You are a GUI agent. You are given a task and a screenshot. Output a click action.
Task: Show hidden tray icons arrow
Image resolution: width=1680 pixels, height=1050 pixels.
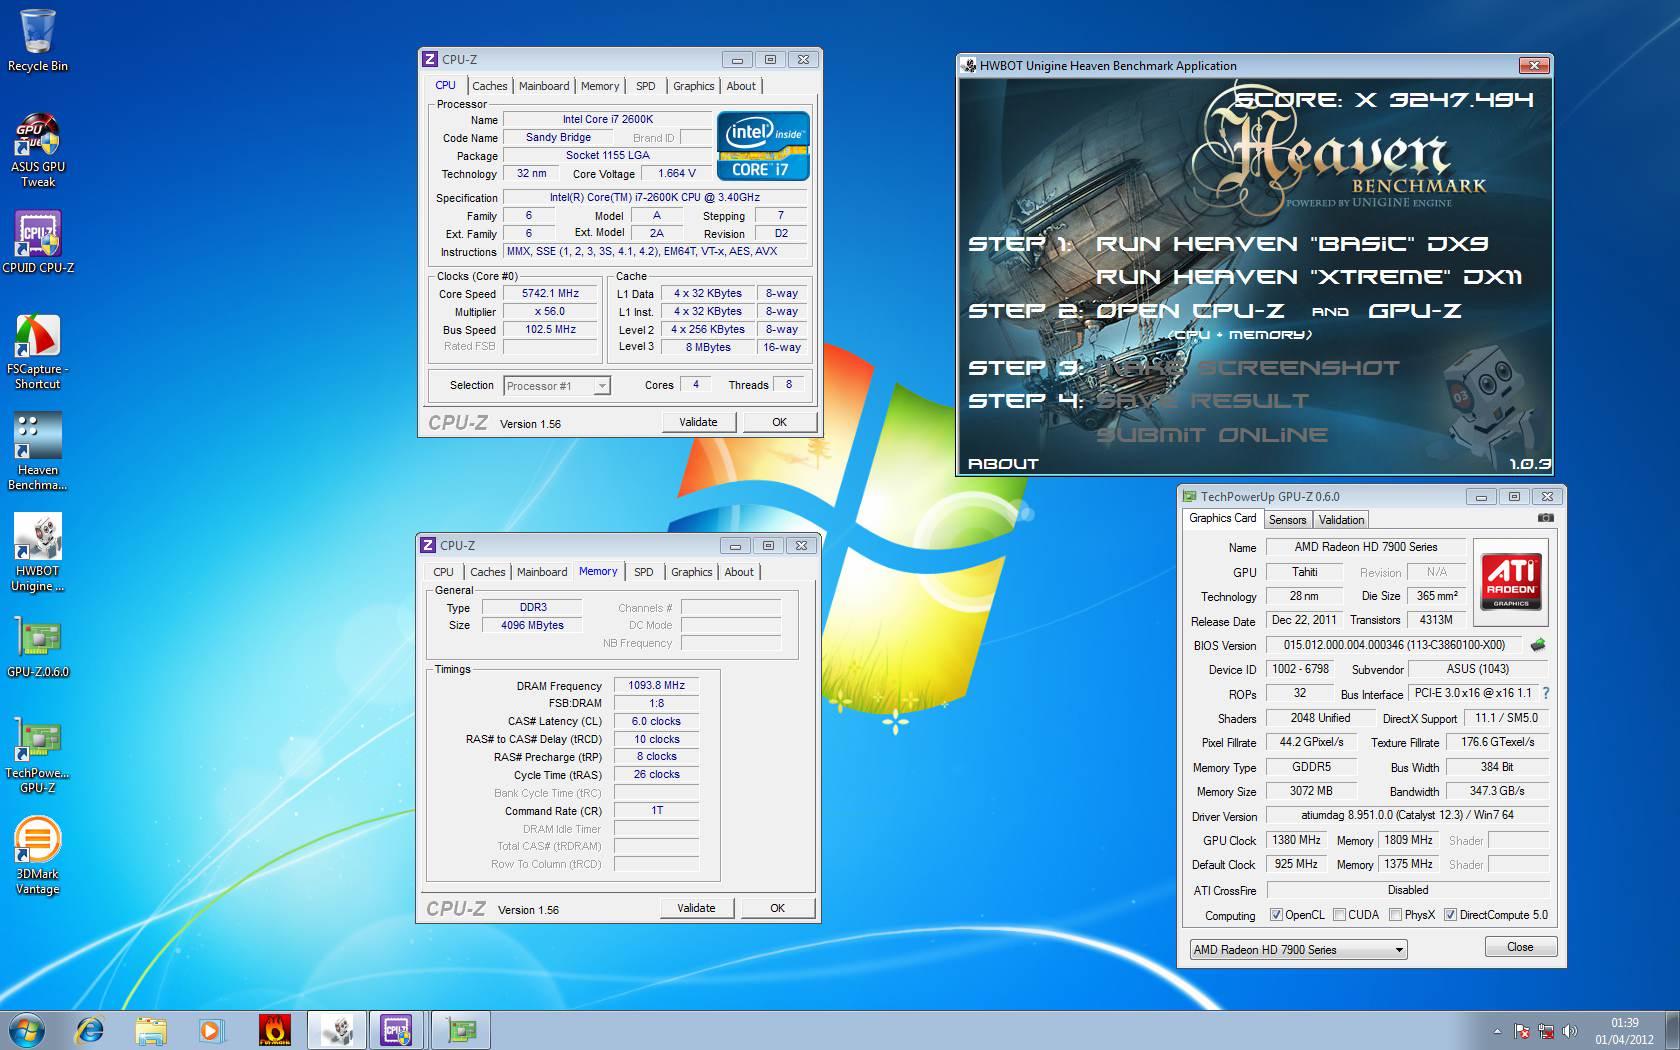[1497, 1030]
